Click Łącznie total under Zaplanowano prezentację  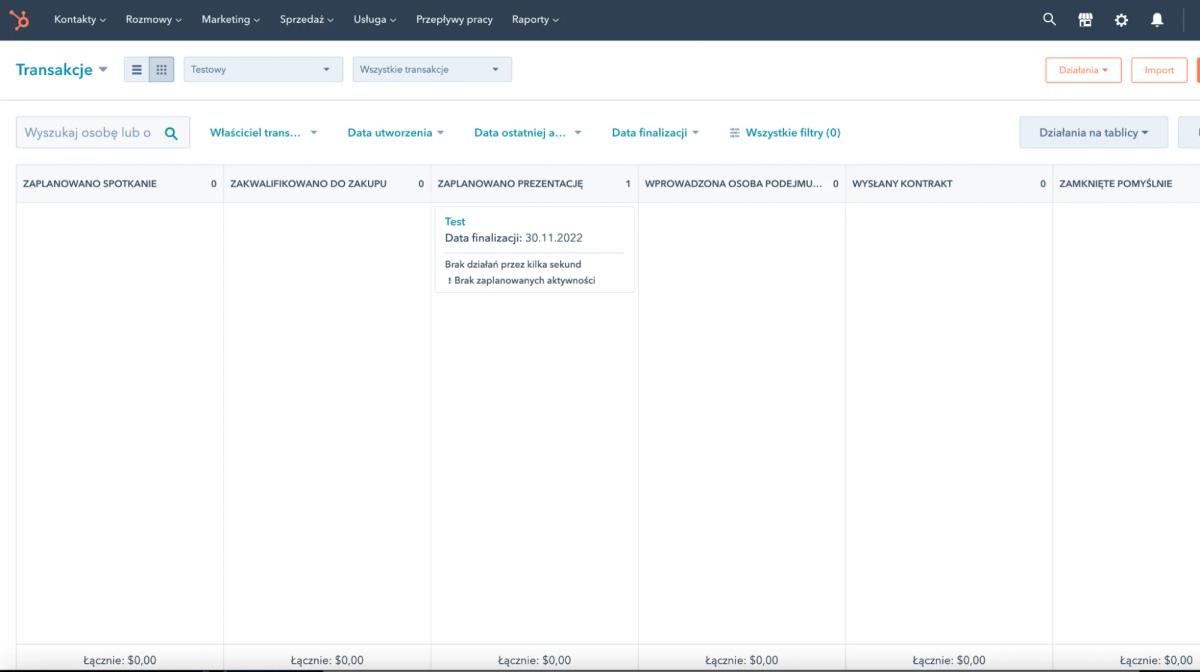click(x=535, y=660)
